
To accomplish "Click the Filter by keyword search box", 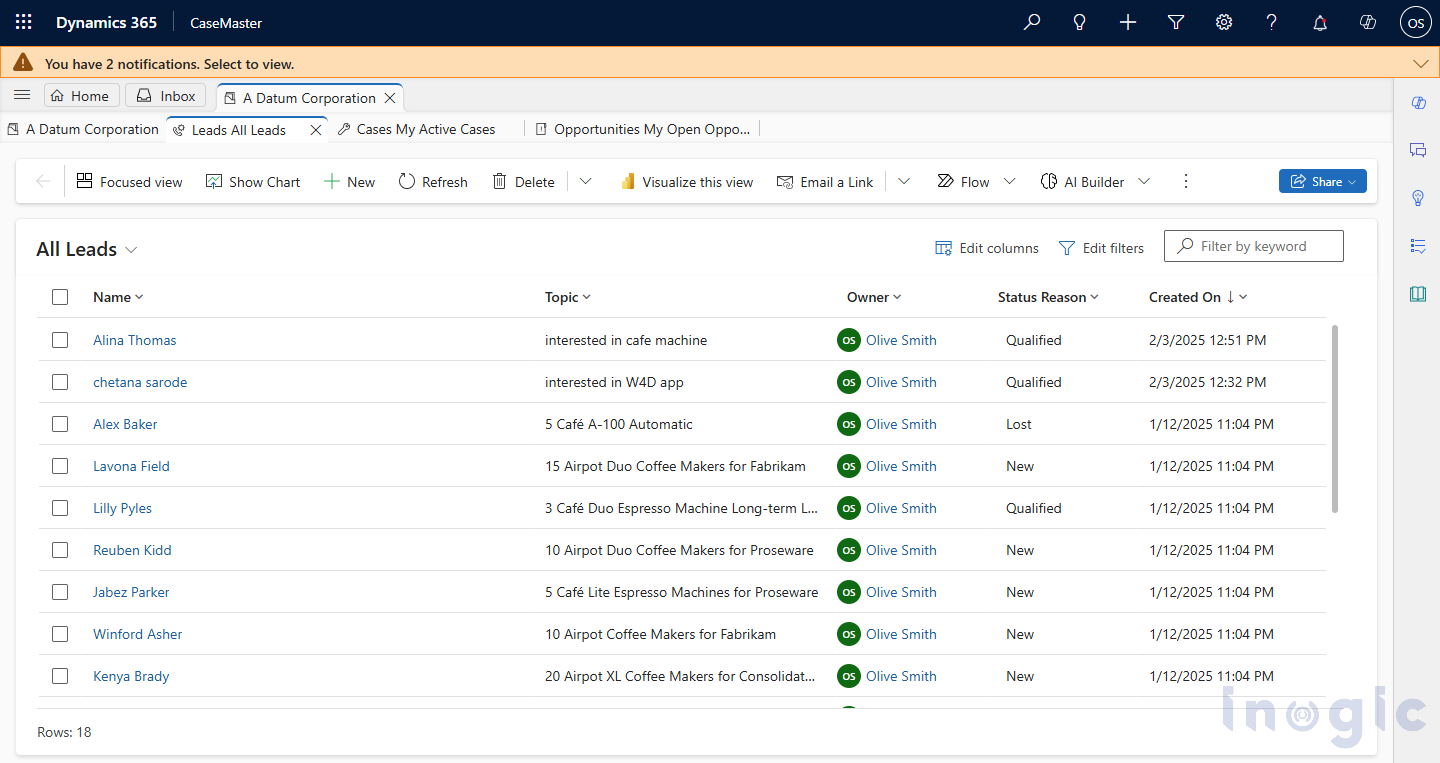I will [1254, 246].
